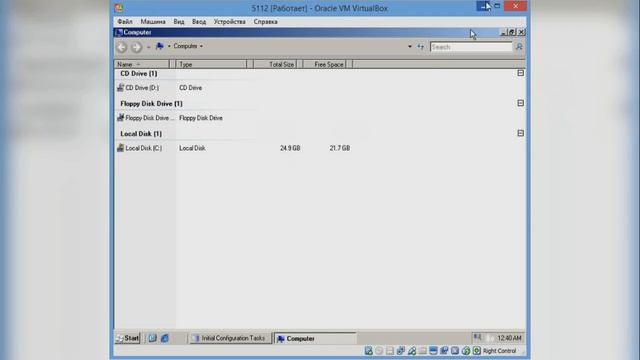
Task: Collapse the Floppy Disk Drive group
Action: (520, 103)
